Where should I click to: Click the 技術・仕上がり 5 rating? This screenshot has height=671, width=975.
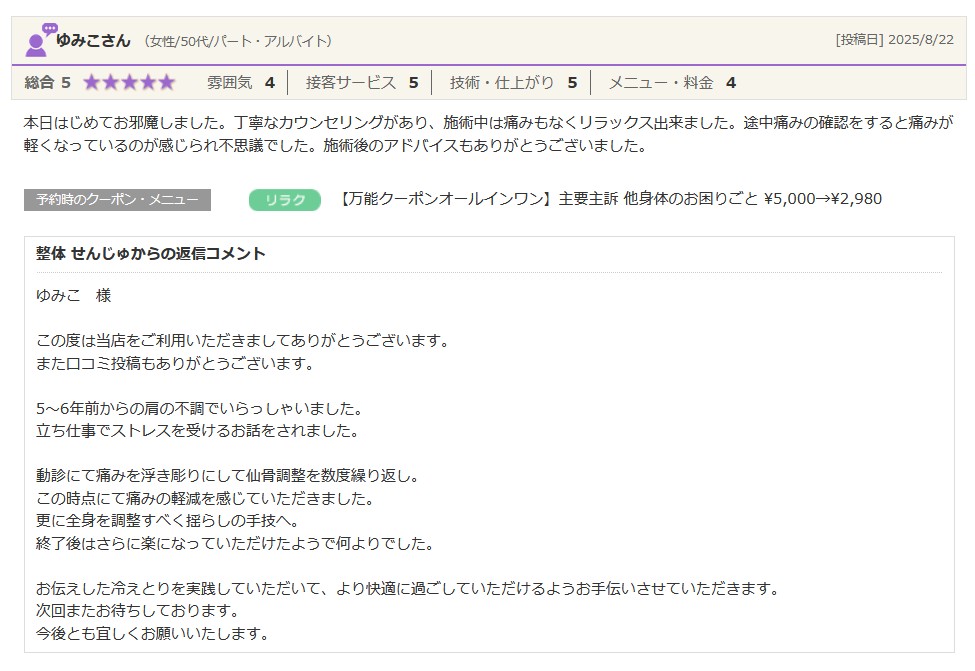[x=514, y=83]
